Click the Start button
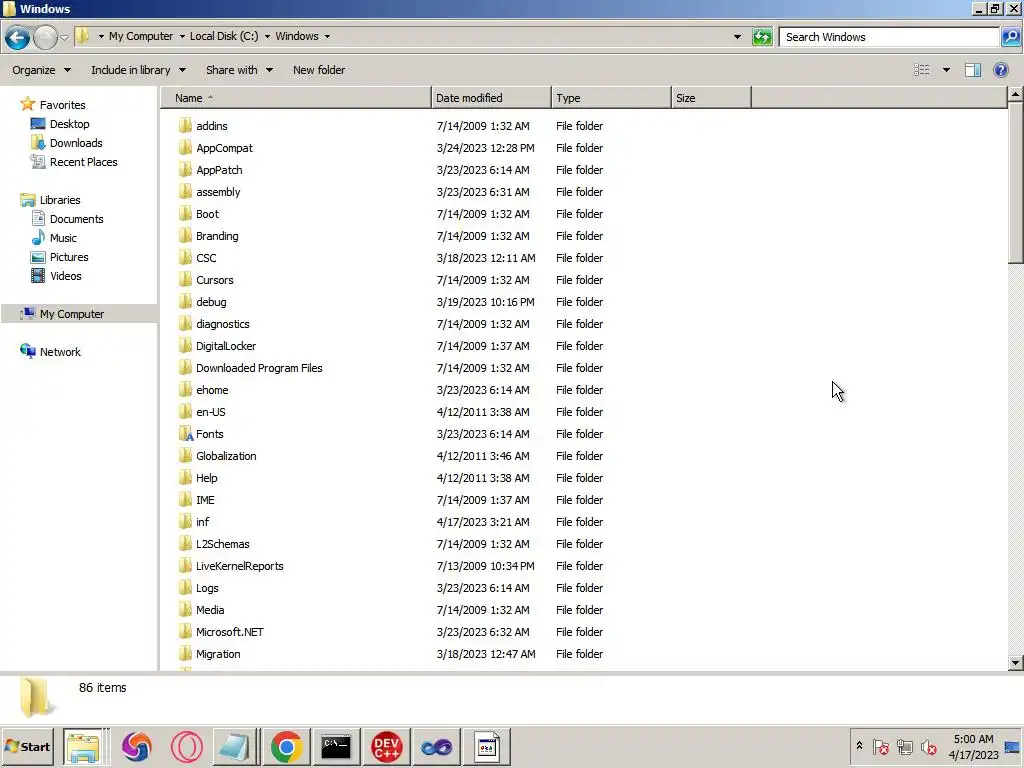Image resolution: width=1024 pixels, height=768 pixels. [x=27, y=746]
